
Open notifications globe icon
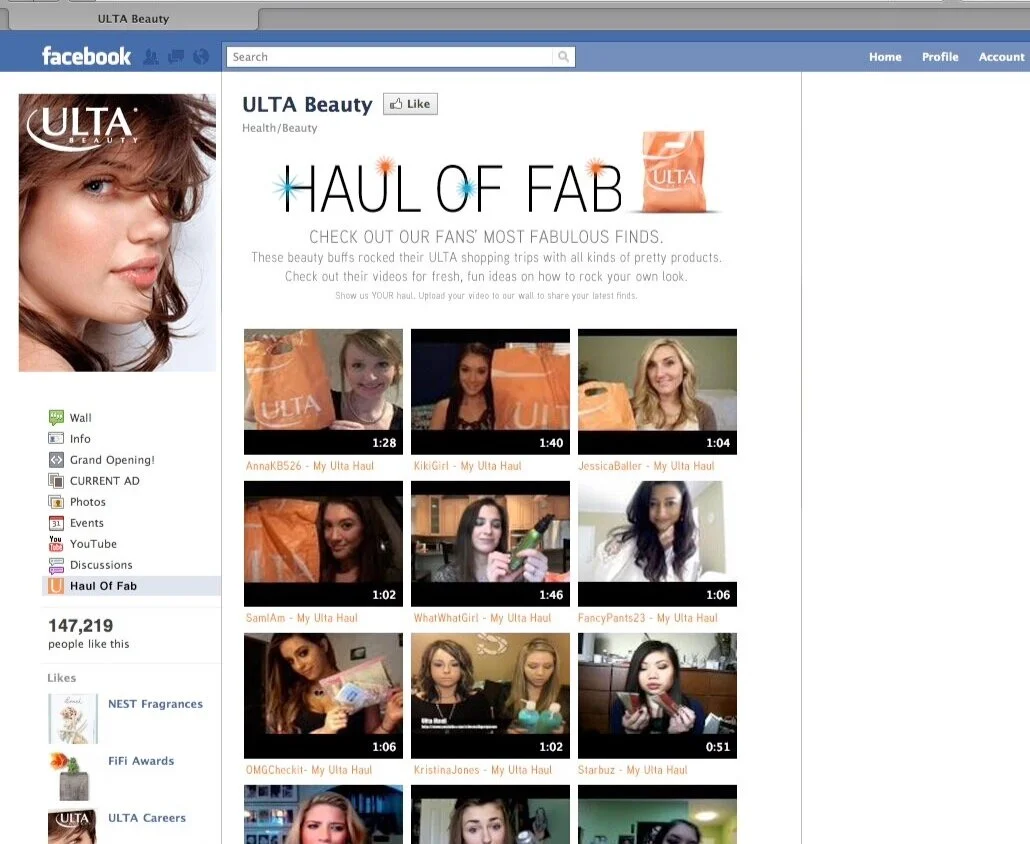201,57
